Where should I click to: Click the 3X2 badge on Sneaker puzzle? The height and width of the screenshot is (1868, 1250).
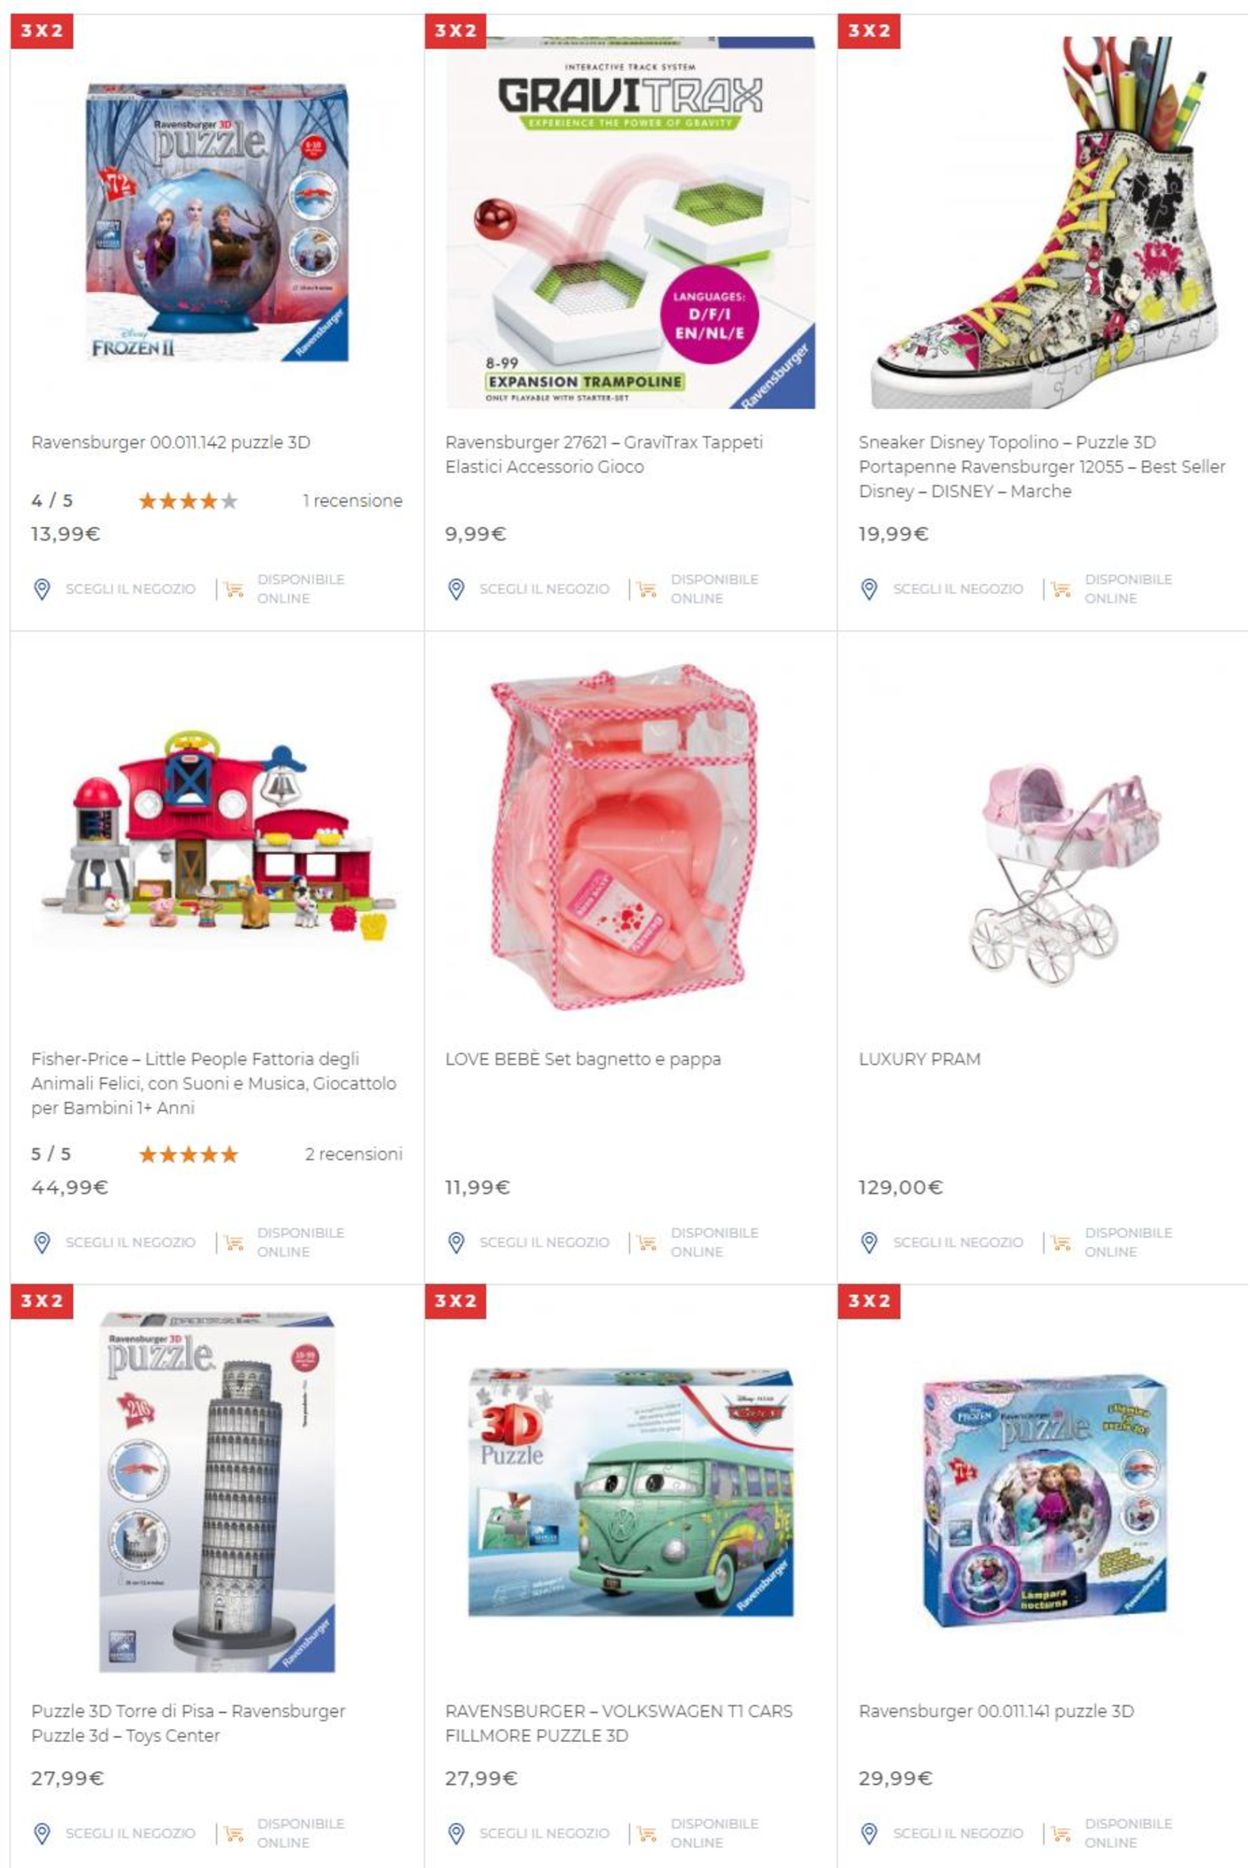point(869,31)
